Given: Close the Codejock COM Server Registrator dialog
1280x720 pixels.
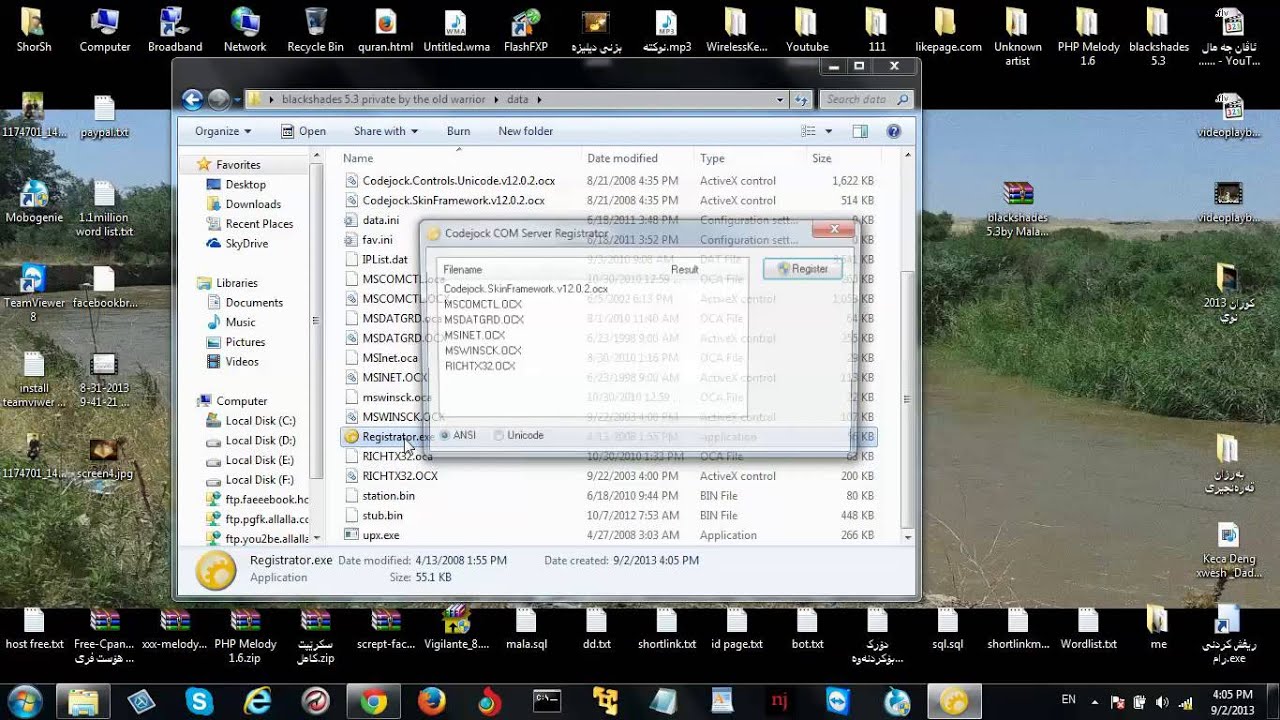Looking at the screenshot, I should (x=832, y=231).
